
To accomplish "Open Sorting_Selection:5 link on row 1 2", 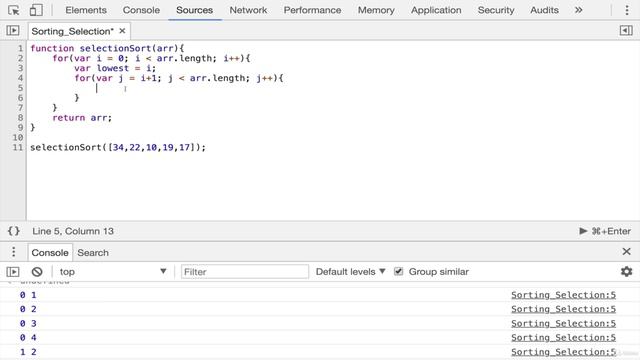I will 563,352.
